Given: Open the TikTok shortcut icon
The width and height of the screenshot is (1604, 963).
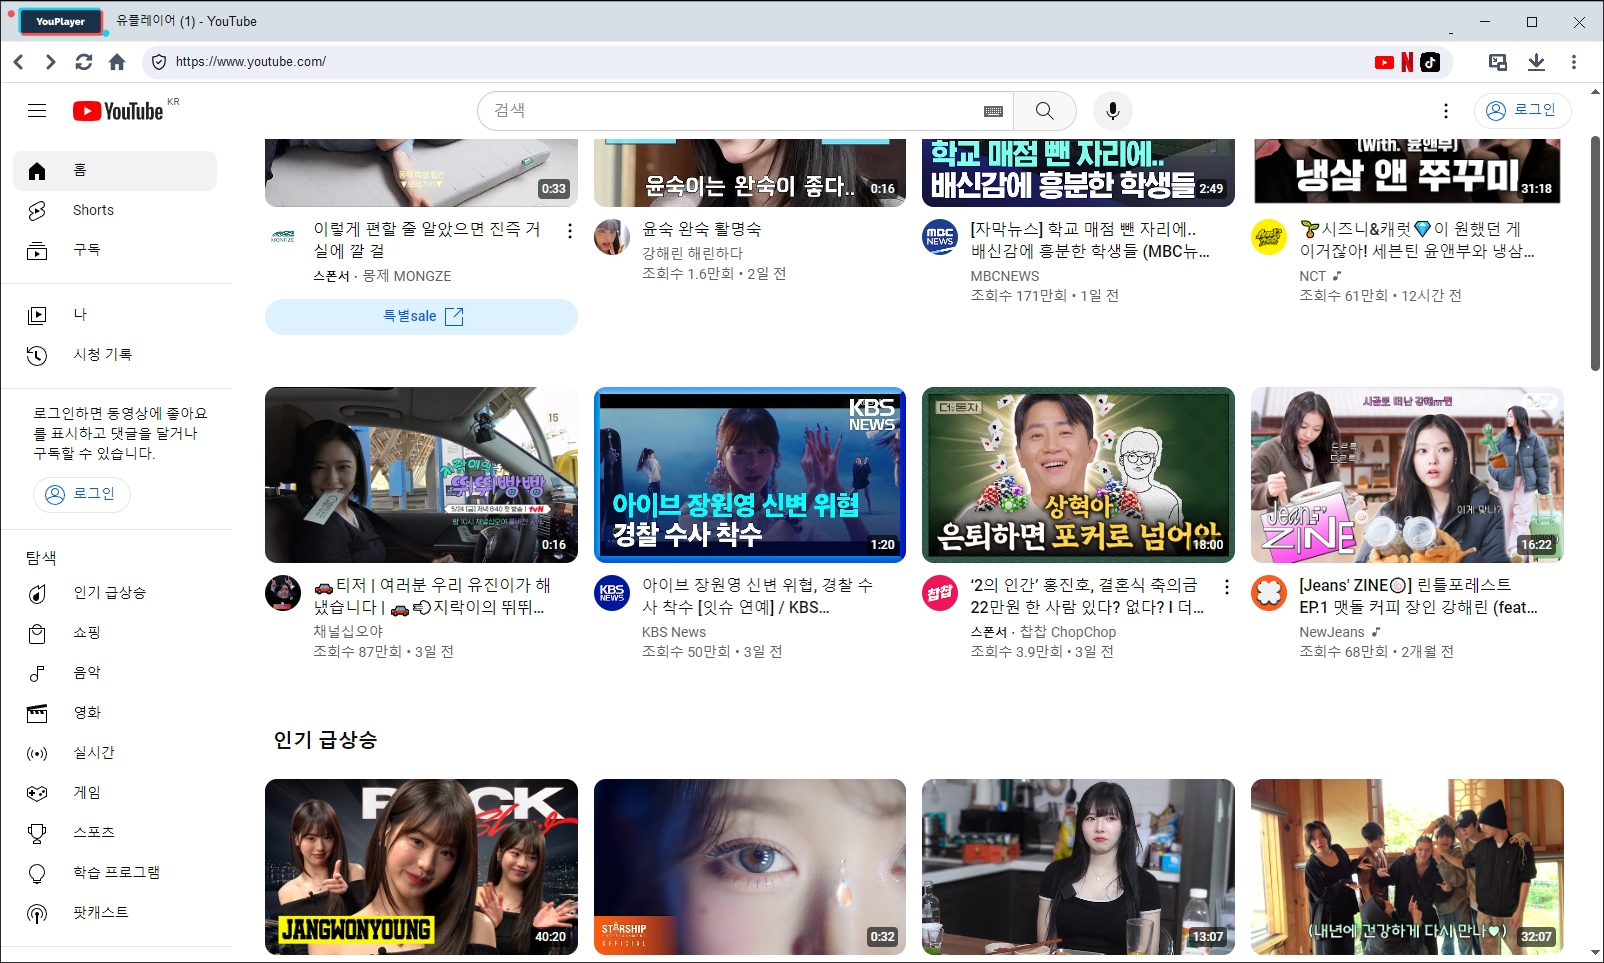Looking at the screenshot, I should [1430, 62].
